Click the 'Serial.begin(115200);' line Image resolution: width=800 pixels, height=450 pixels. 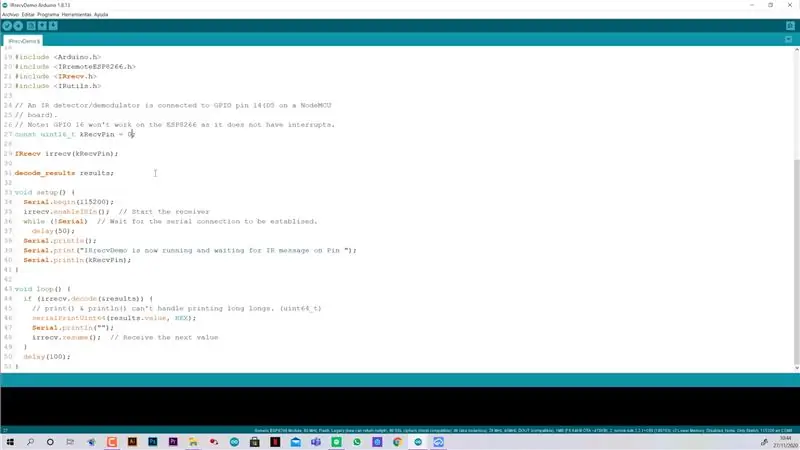[68, 202]
